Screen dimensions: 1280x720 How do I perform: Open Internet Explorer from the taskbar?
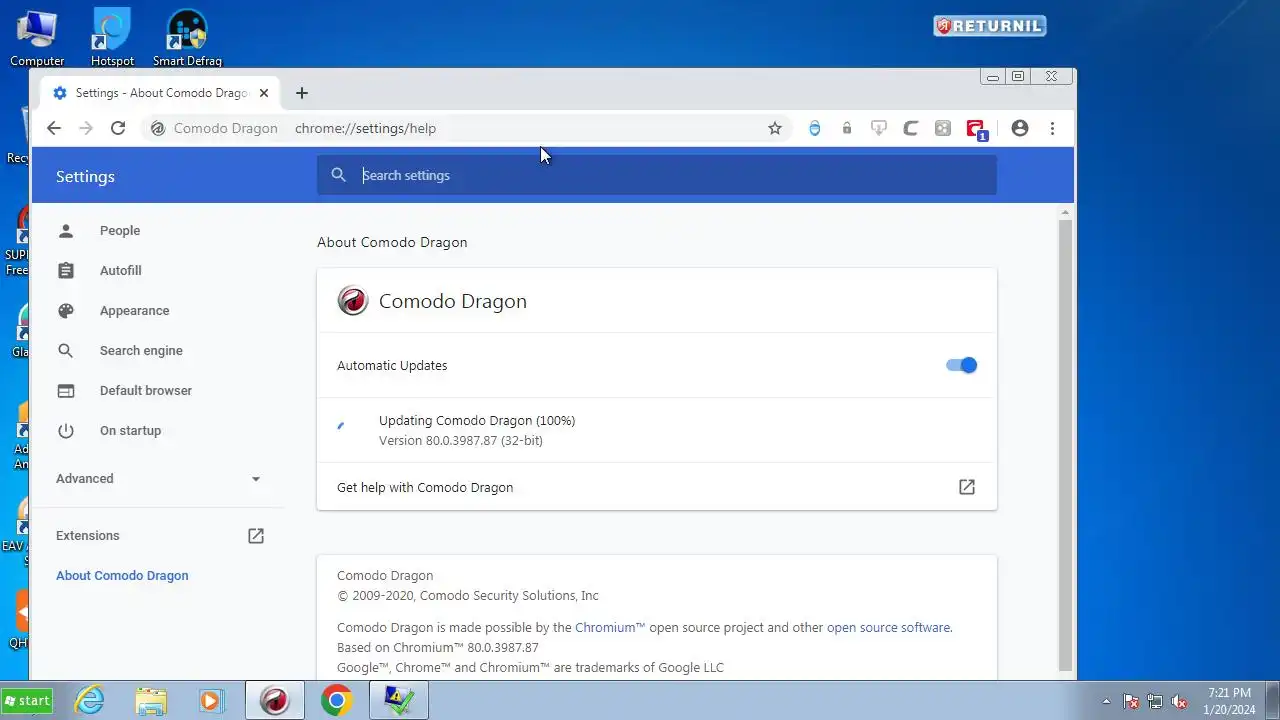[x=90, y=701]
